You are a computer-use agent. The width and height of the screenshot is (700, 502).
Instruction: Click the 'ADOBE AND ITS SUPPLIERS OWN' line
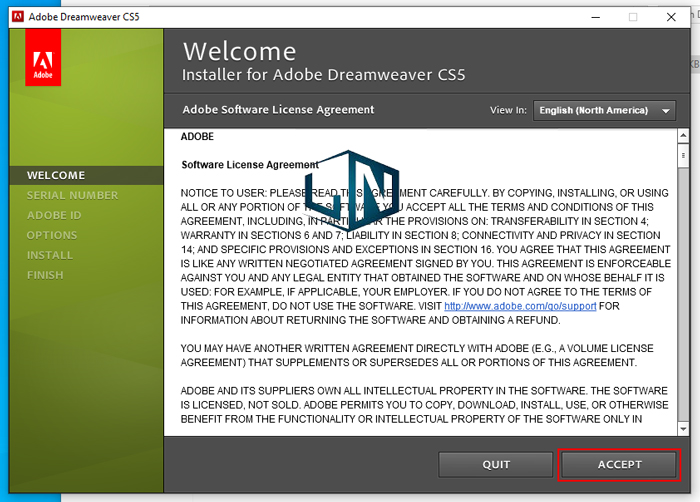click(x=424, y=391)
